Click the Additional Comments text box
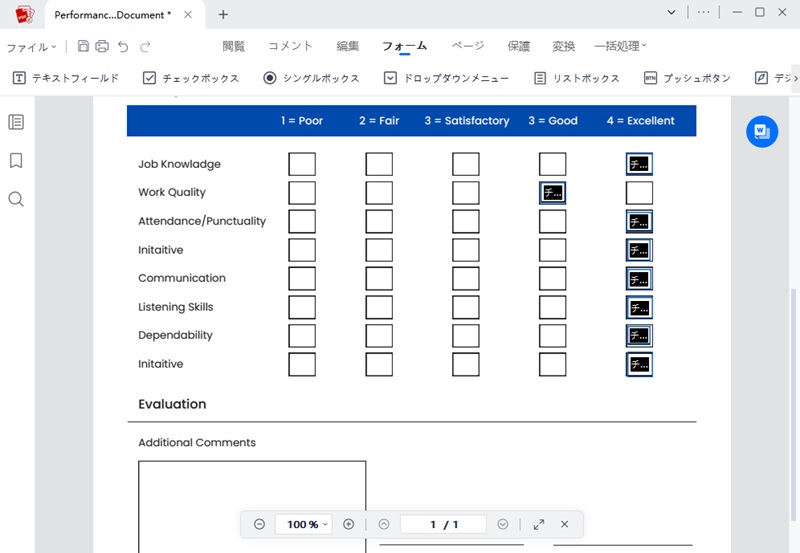The image size is (800, 553). point(252,507)
